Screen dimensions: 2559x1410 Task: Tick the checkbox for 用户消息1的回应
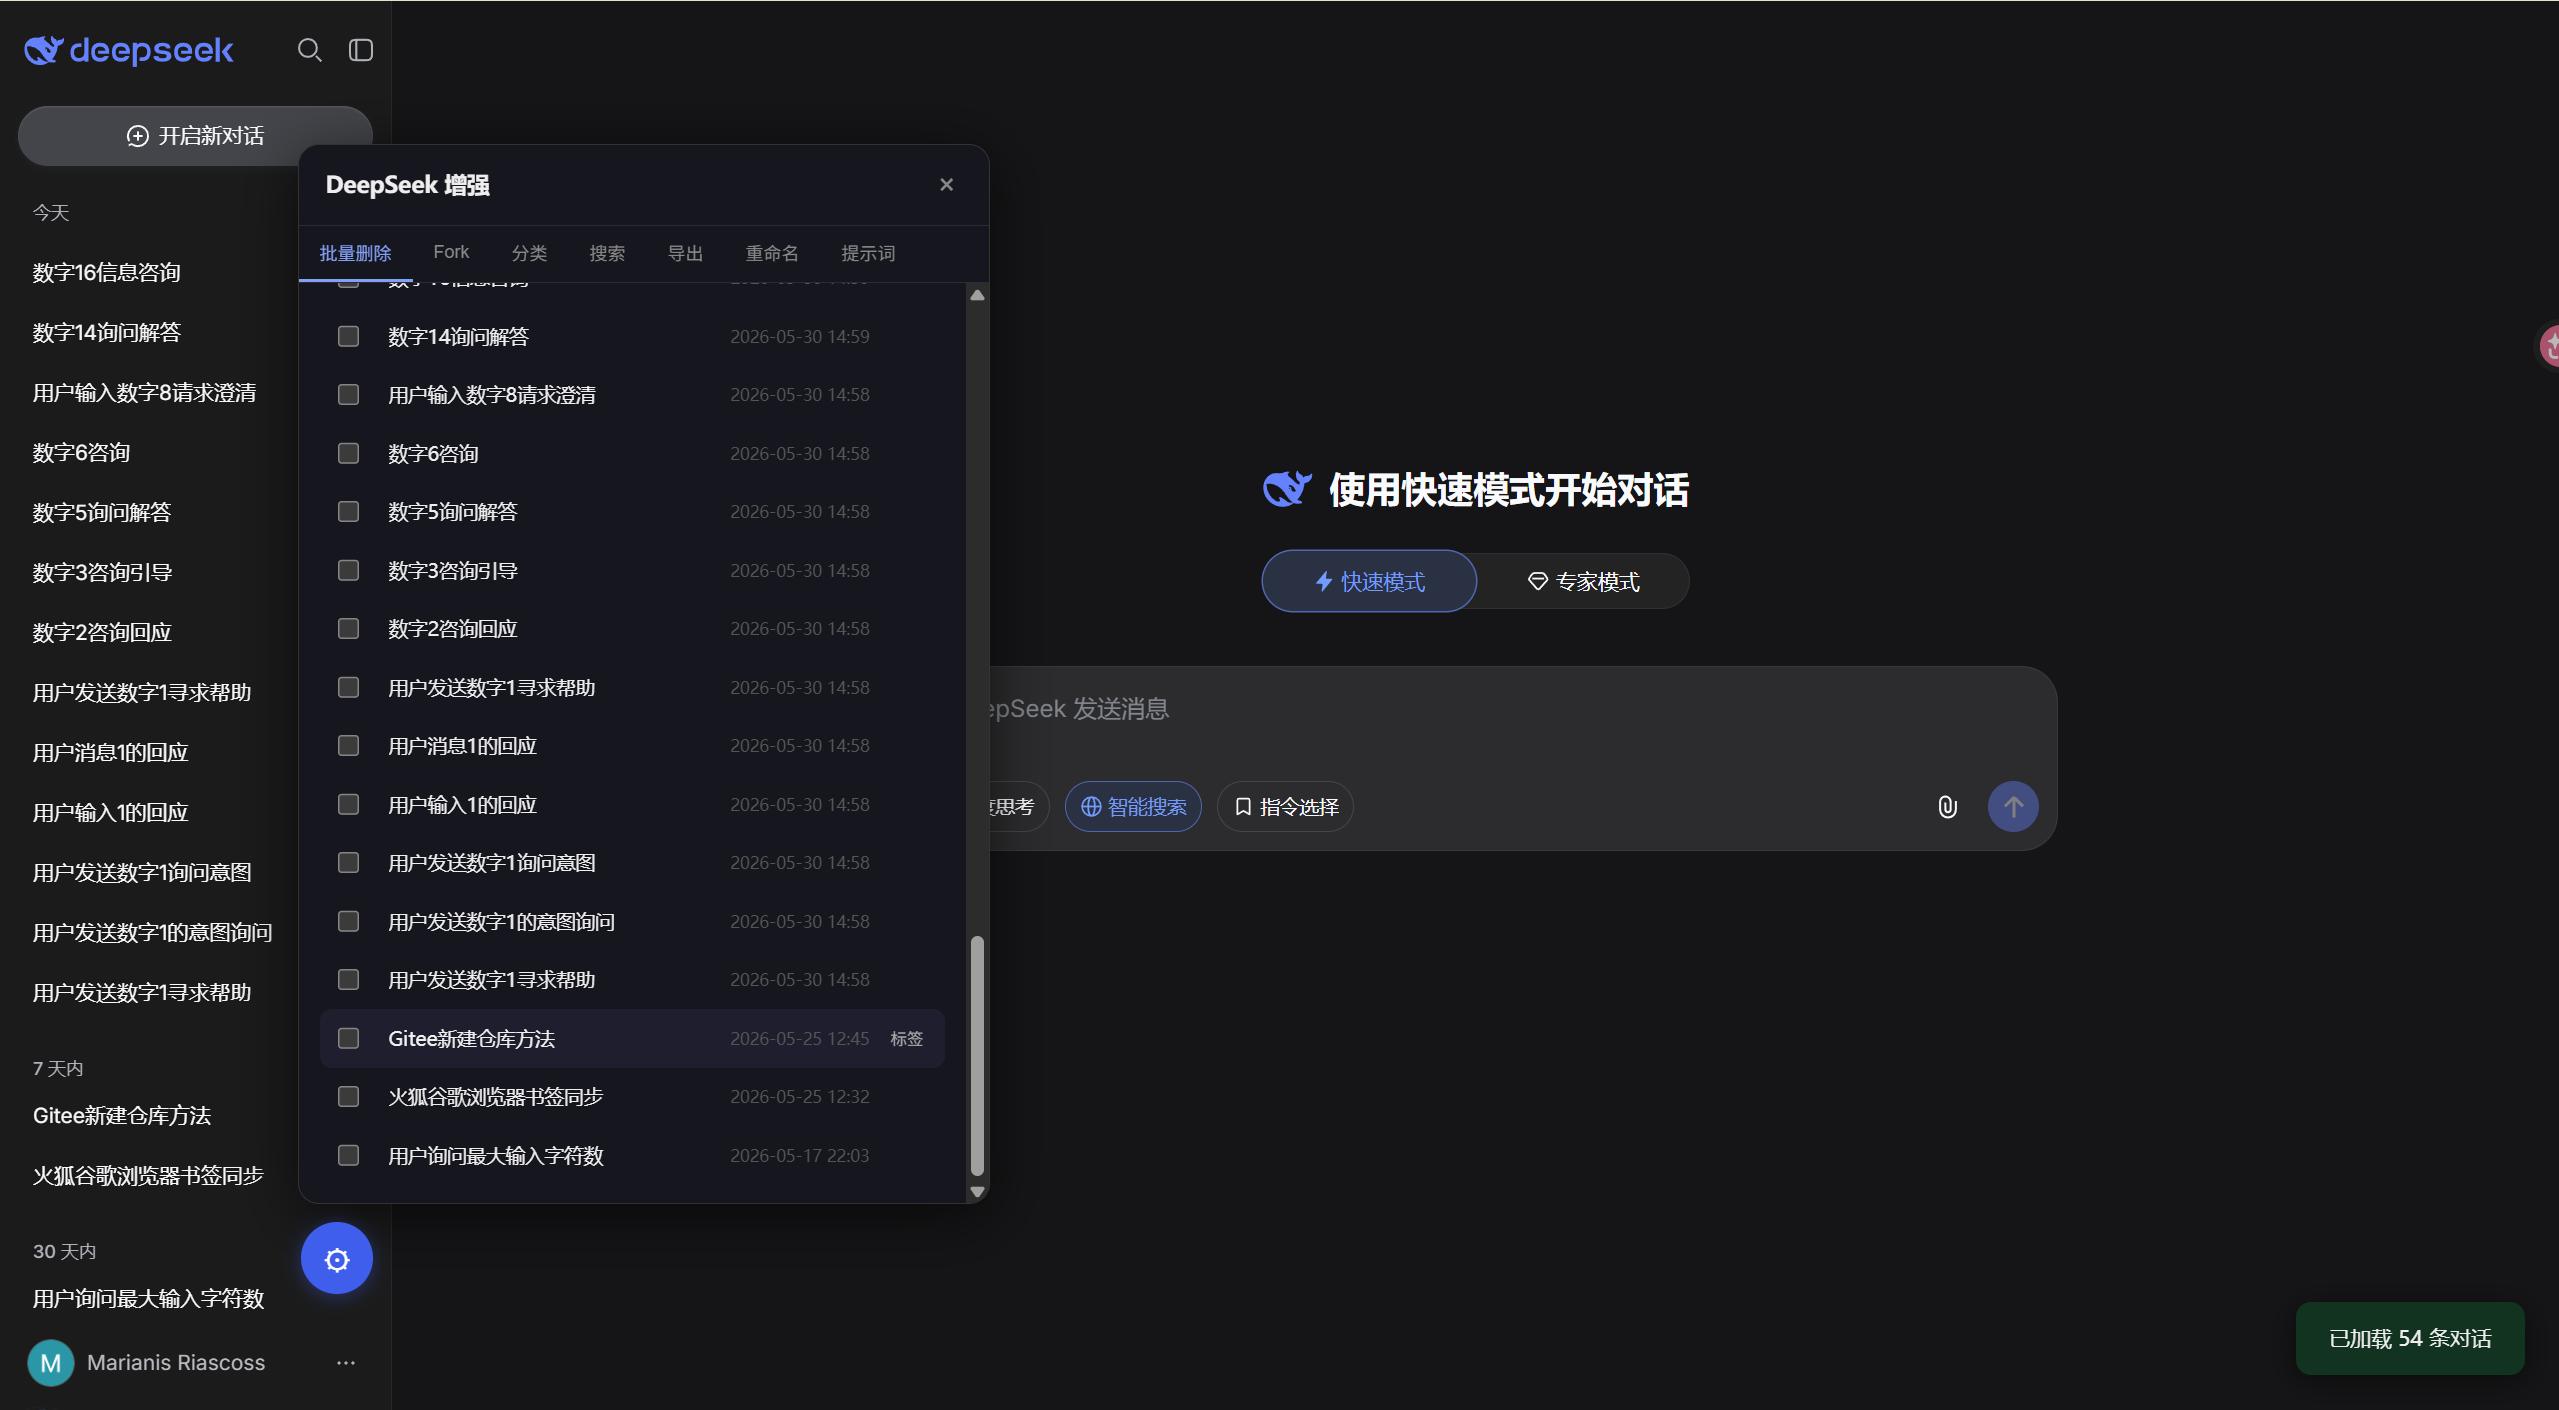(x=348, y=746)
